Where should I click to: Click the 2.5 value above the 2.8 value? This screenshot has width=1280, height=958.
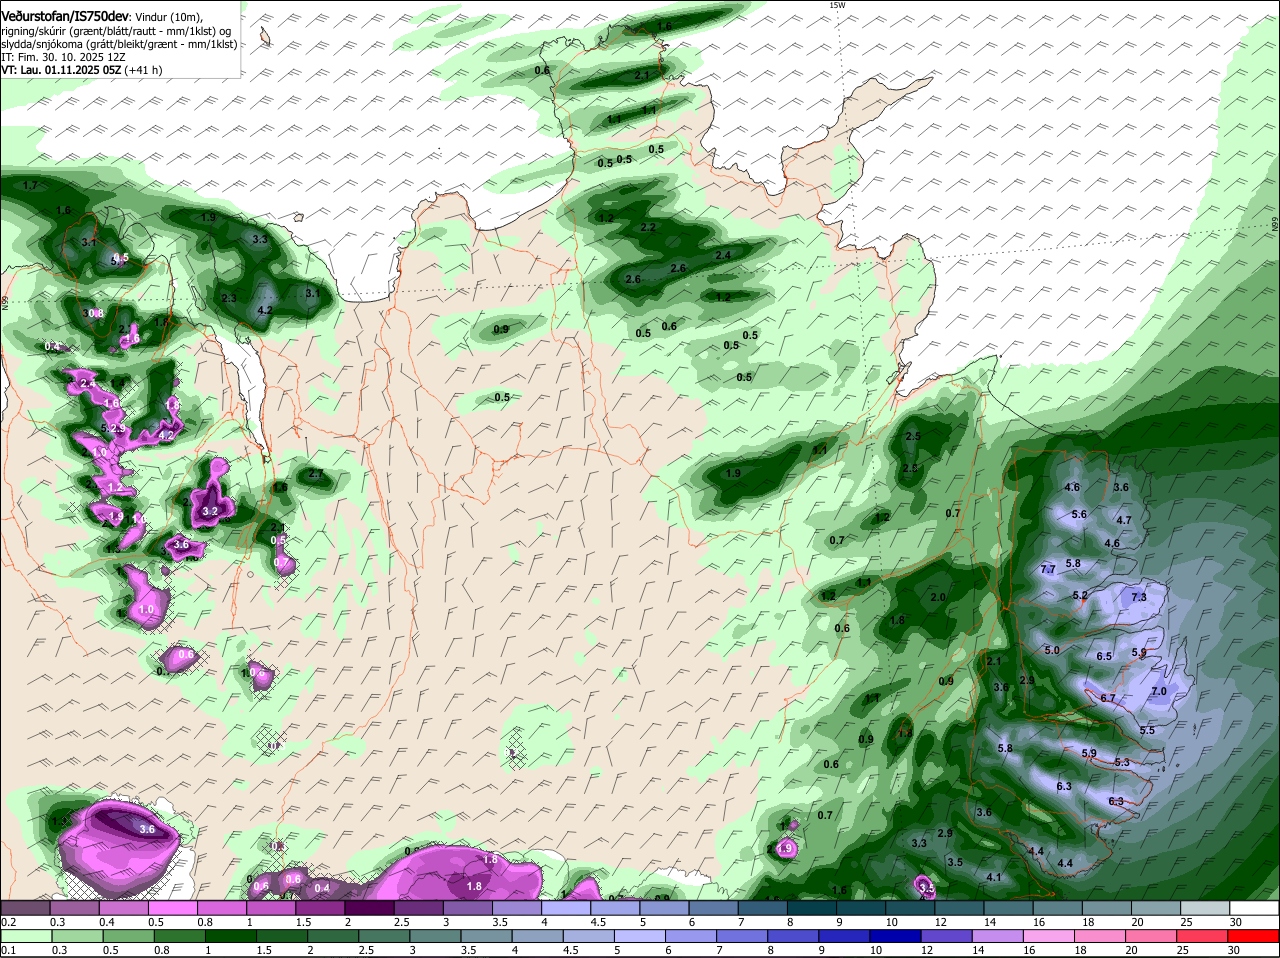point(913,436)
